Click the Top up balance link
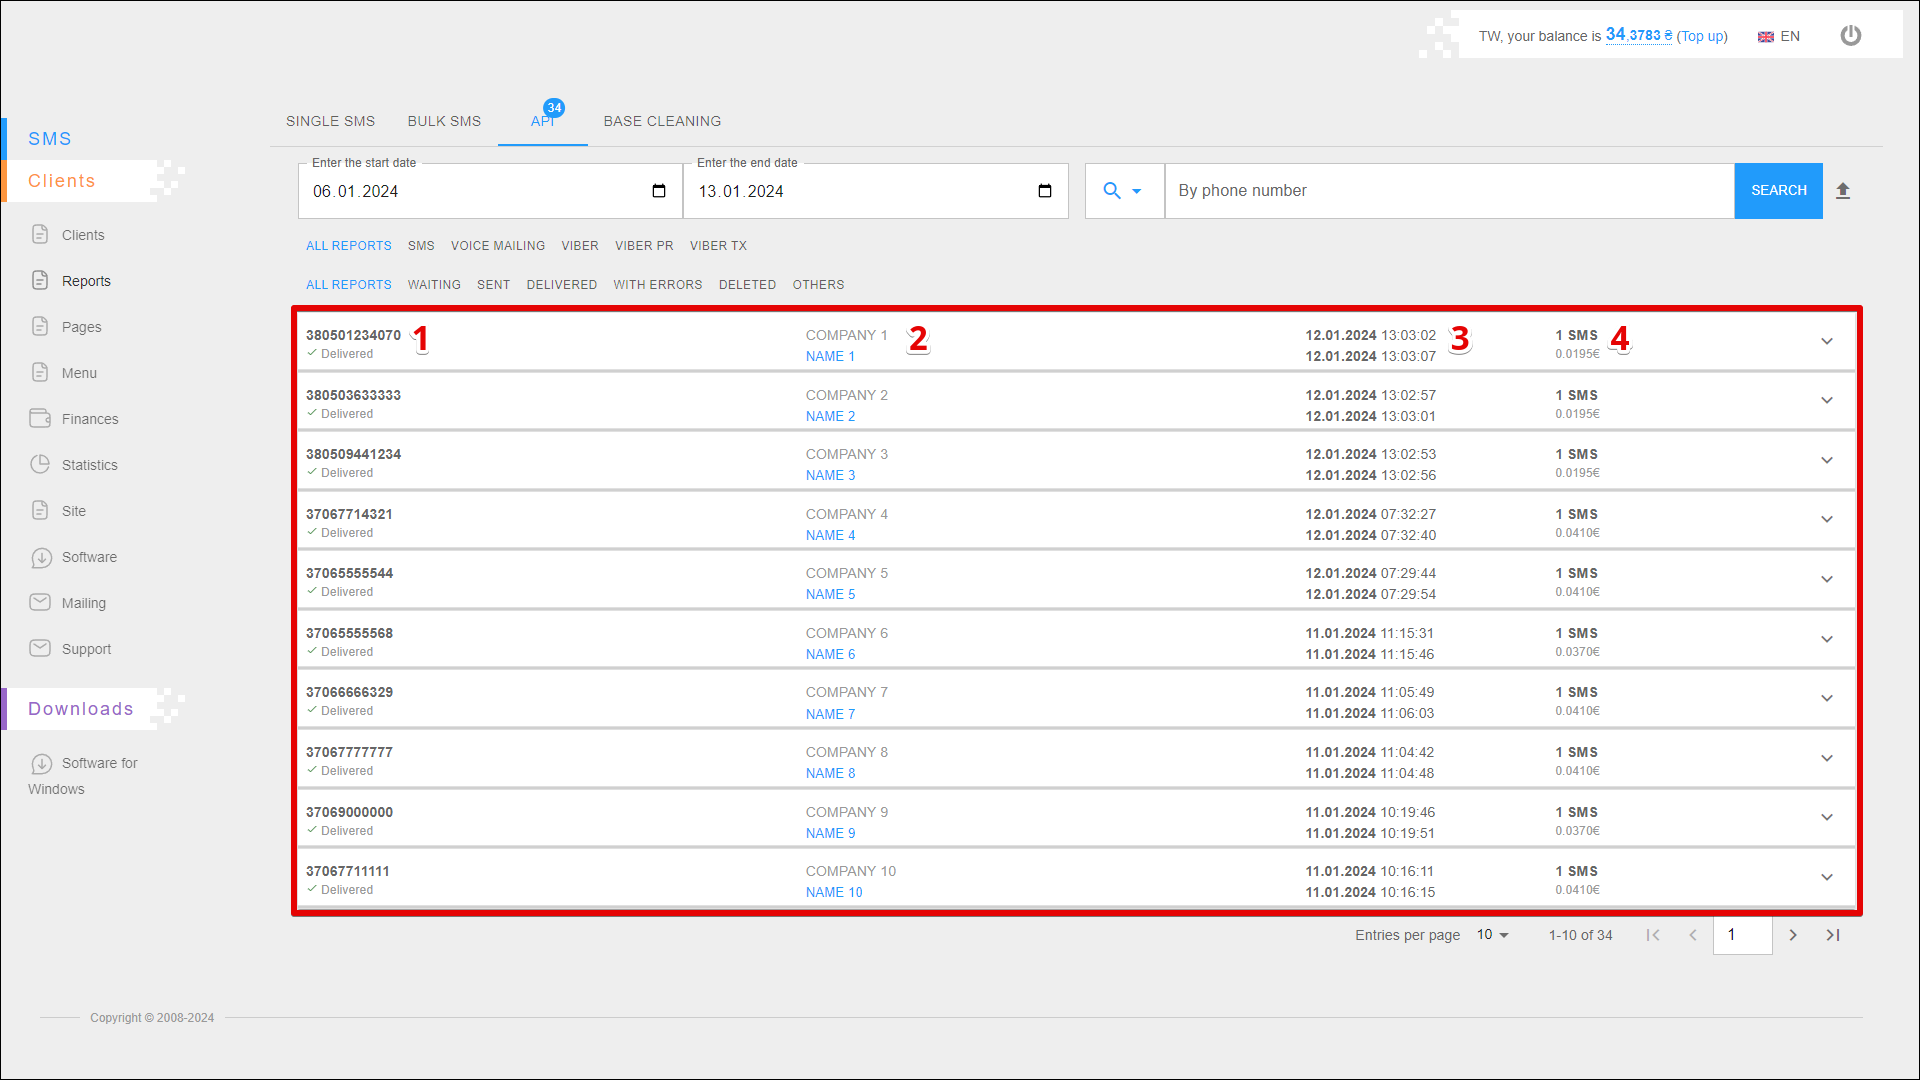 [x=1702, y=36]
